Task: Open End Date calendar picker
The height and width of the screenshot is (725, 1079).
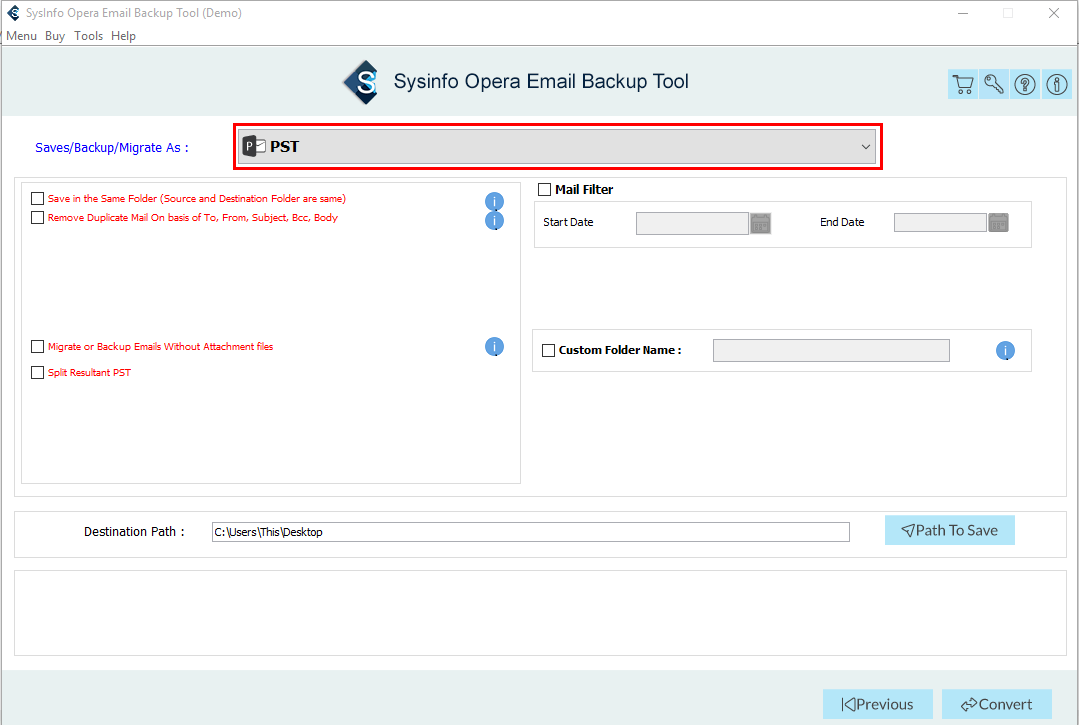Action: (x=998, y=223)
